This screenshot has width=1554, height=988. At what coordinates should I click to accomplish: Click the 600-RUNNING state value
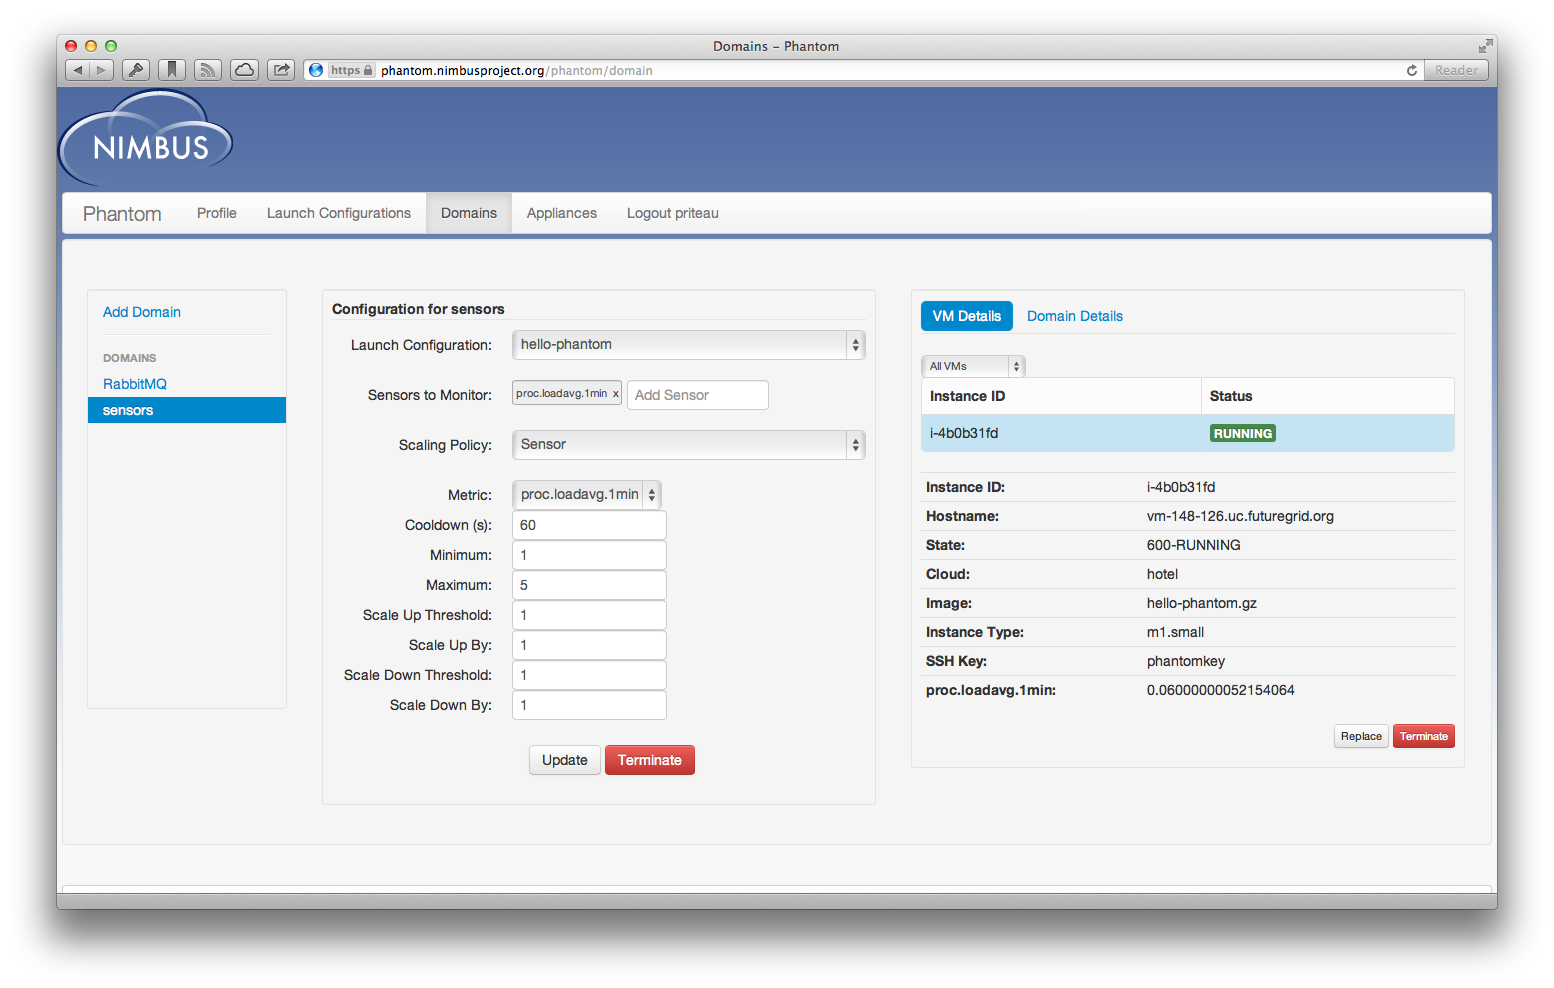point(1193,545)
